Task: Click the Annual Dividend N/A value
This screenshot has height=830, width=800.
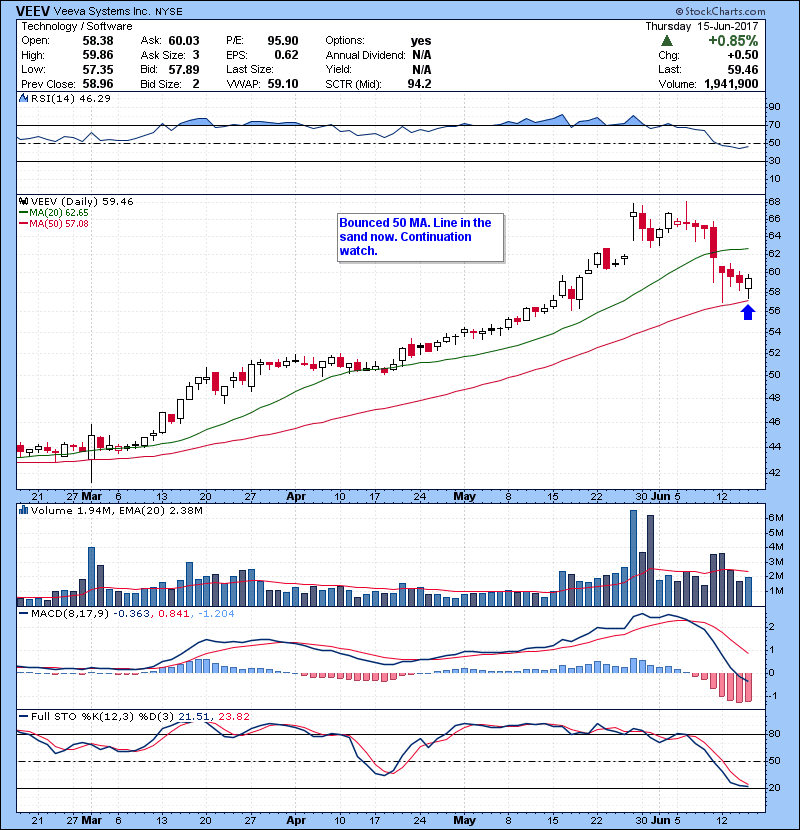Action: (x=422, y=55)
